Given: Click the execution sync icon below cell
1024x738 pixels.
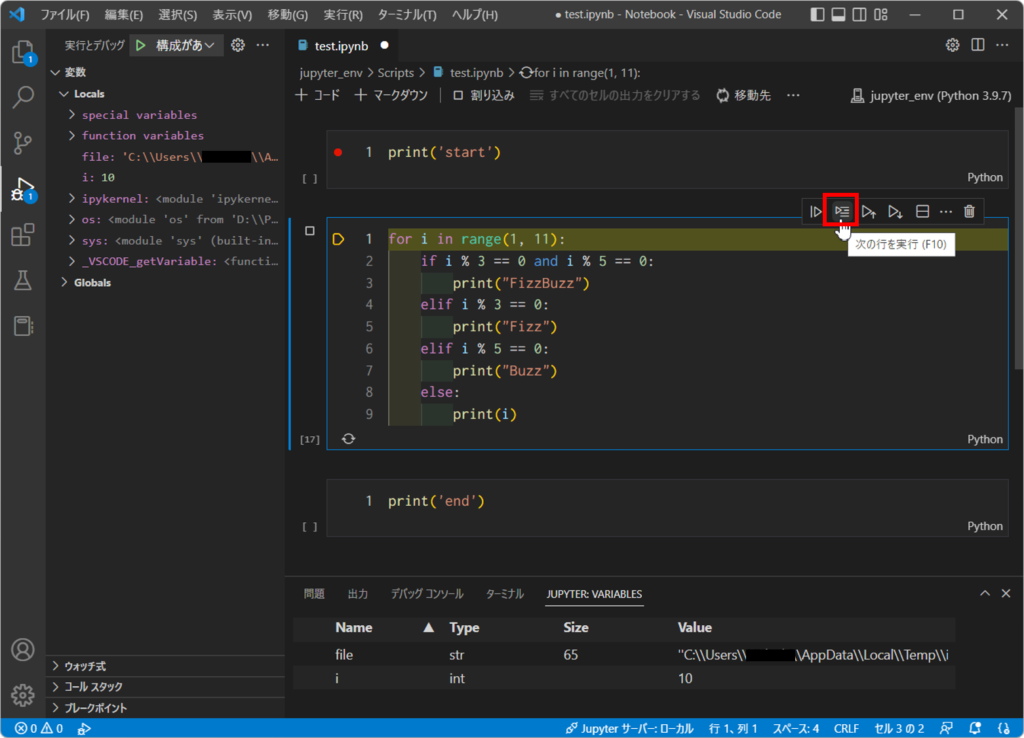Looking at the screenshot, I should (x=348, y=439).
